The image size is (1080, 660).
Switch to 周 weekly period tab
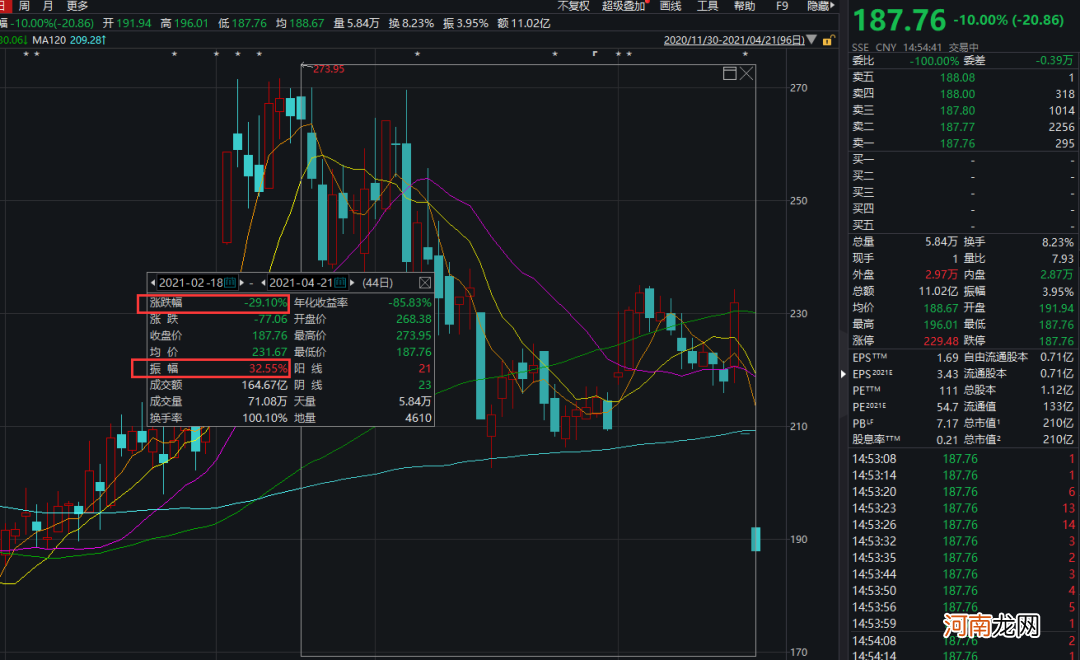[24, 6]
